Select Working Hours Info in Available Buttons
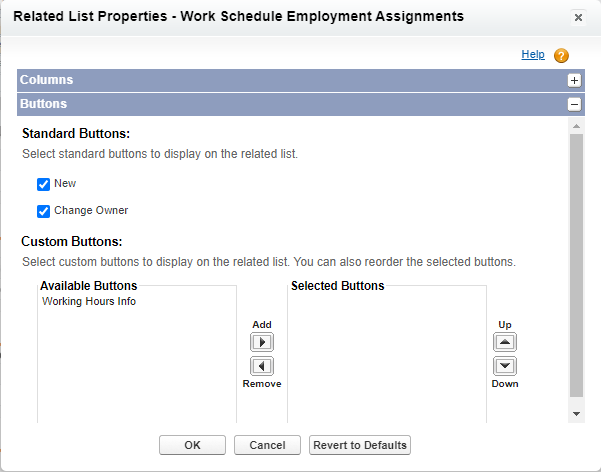 point(89,301)
